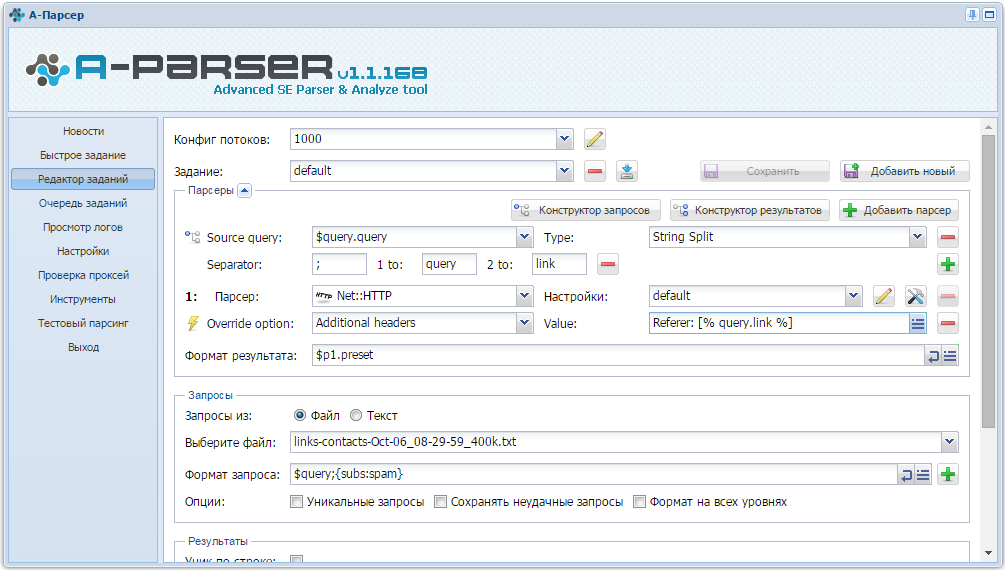Viewport: 1005px width, 570px height.
Task: Remove the Override option row with red minus
Action: [948, 323]
